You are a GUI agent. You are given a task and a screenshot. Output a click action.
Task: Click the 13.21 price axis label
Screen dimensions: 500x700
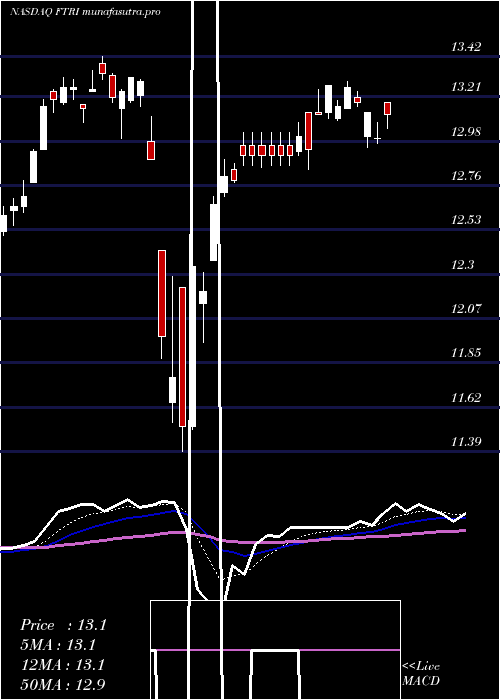[x=466, y=86]
